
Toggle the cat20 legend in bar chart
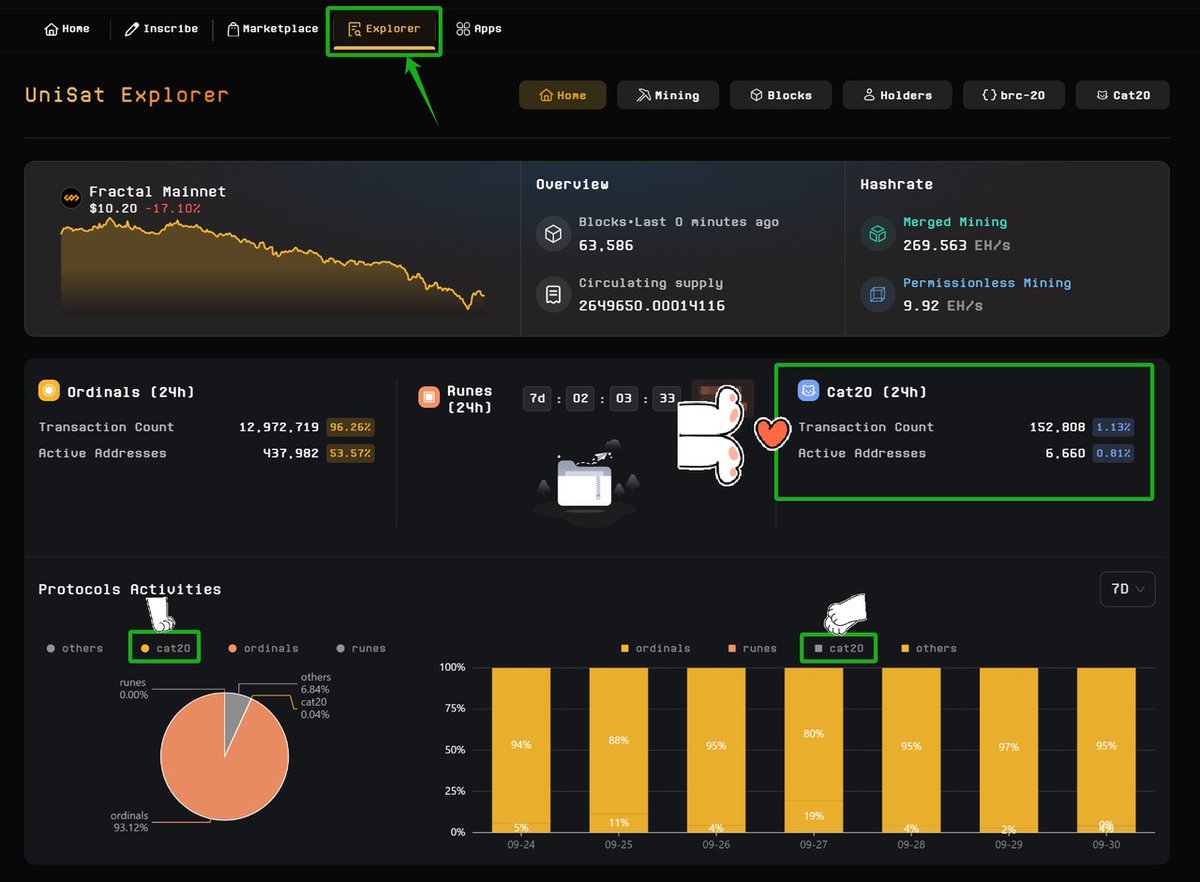(x=839, y=648)
